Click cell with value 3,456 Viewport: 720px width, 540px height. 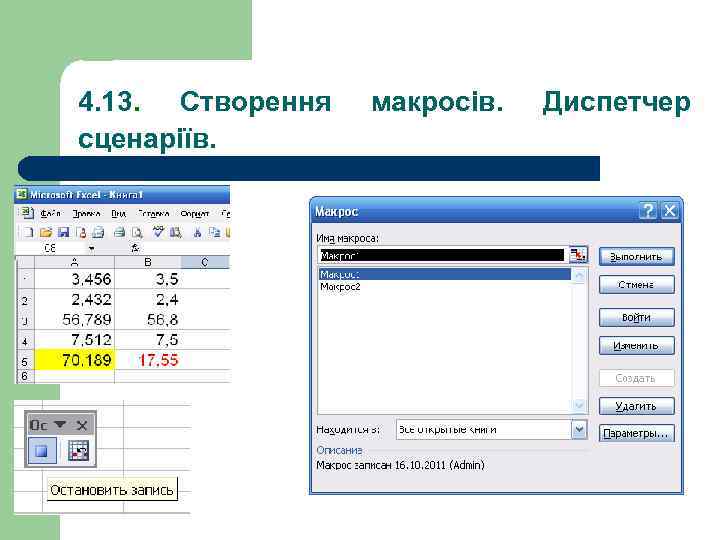[74, 279]
